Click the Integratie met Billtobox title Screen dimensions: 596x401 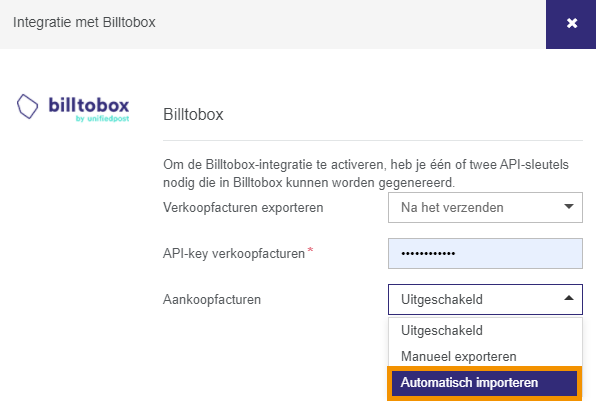[x=84, y=22]
